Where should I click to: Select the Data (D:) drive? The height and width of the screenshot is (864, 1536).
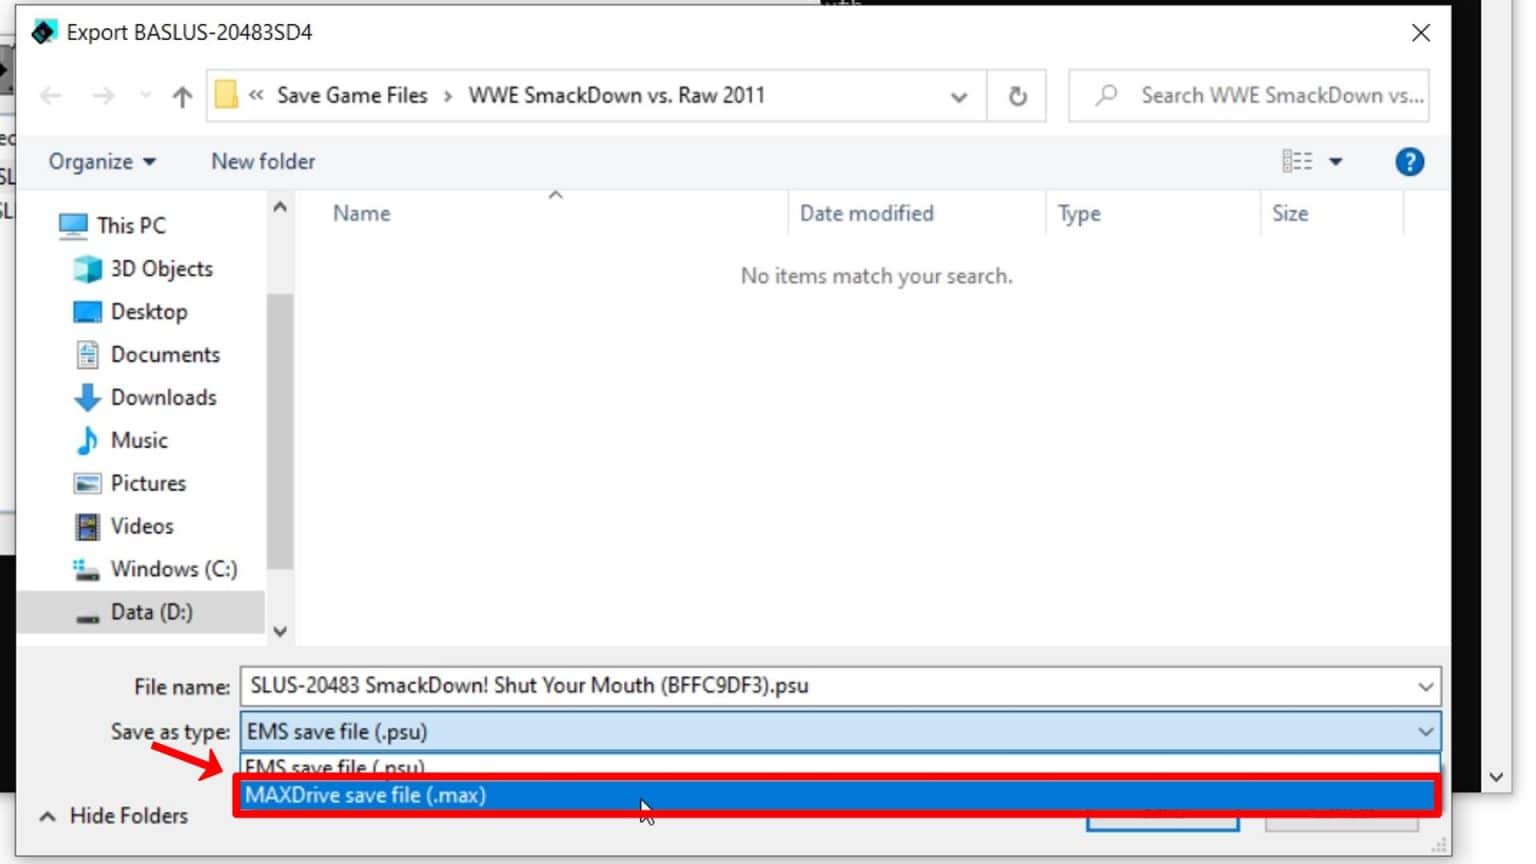152,611
